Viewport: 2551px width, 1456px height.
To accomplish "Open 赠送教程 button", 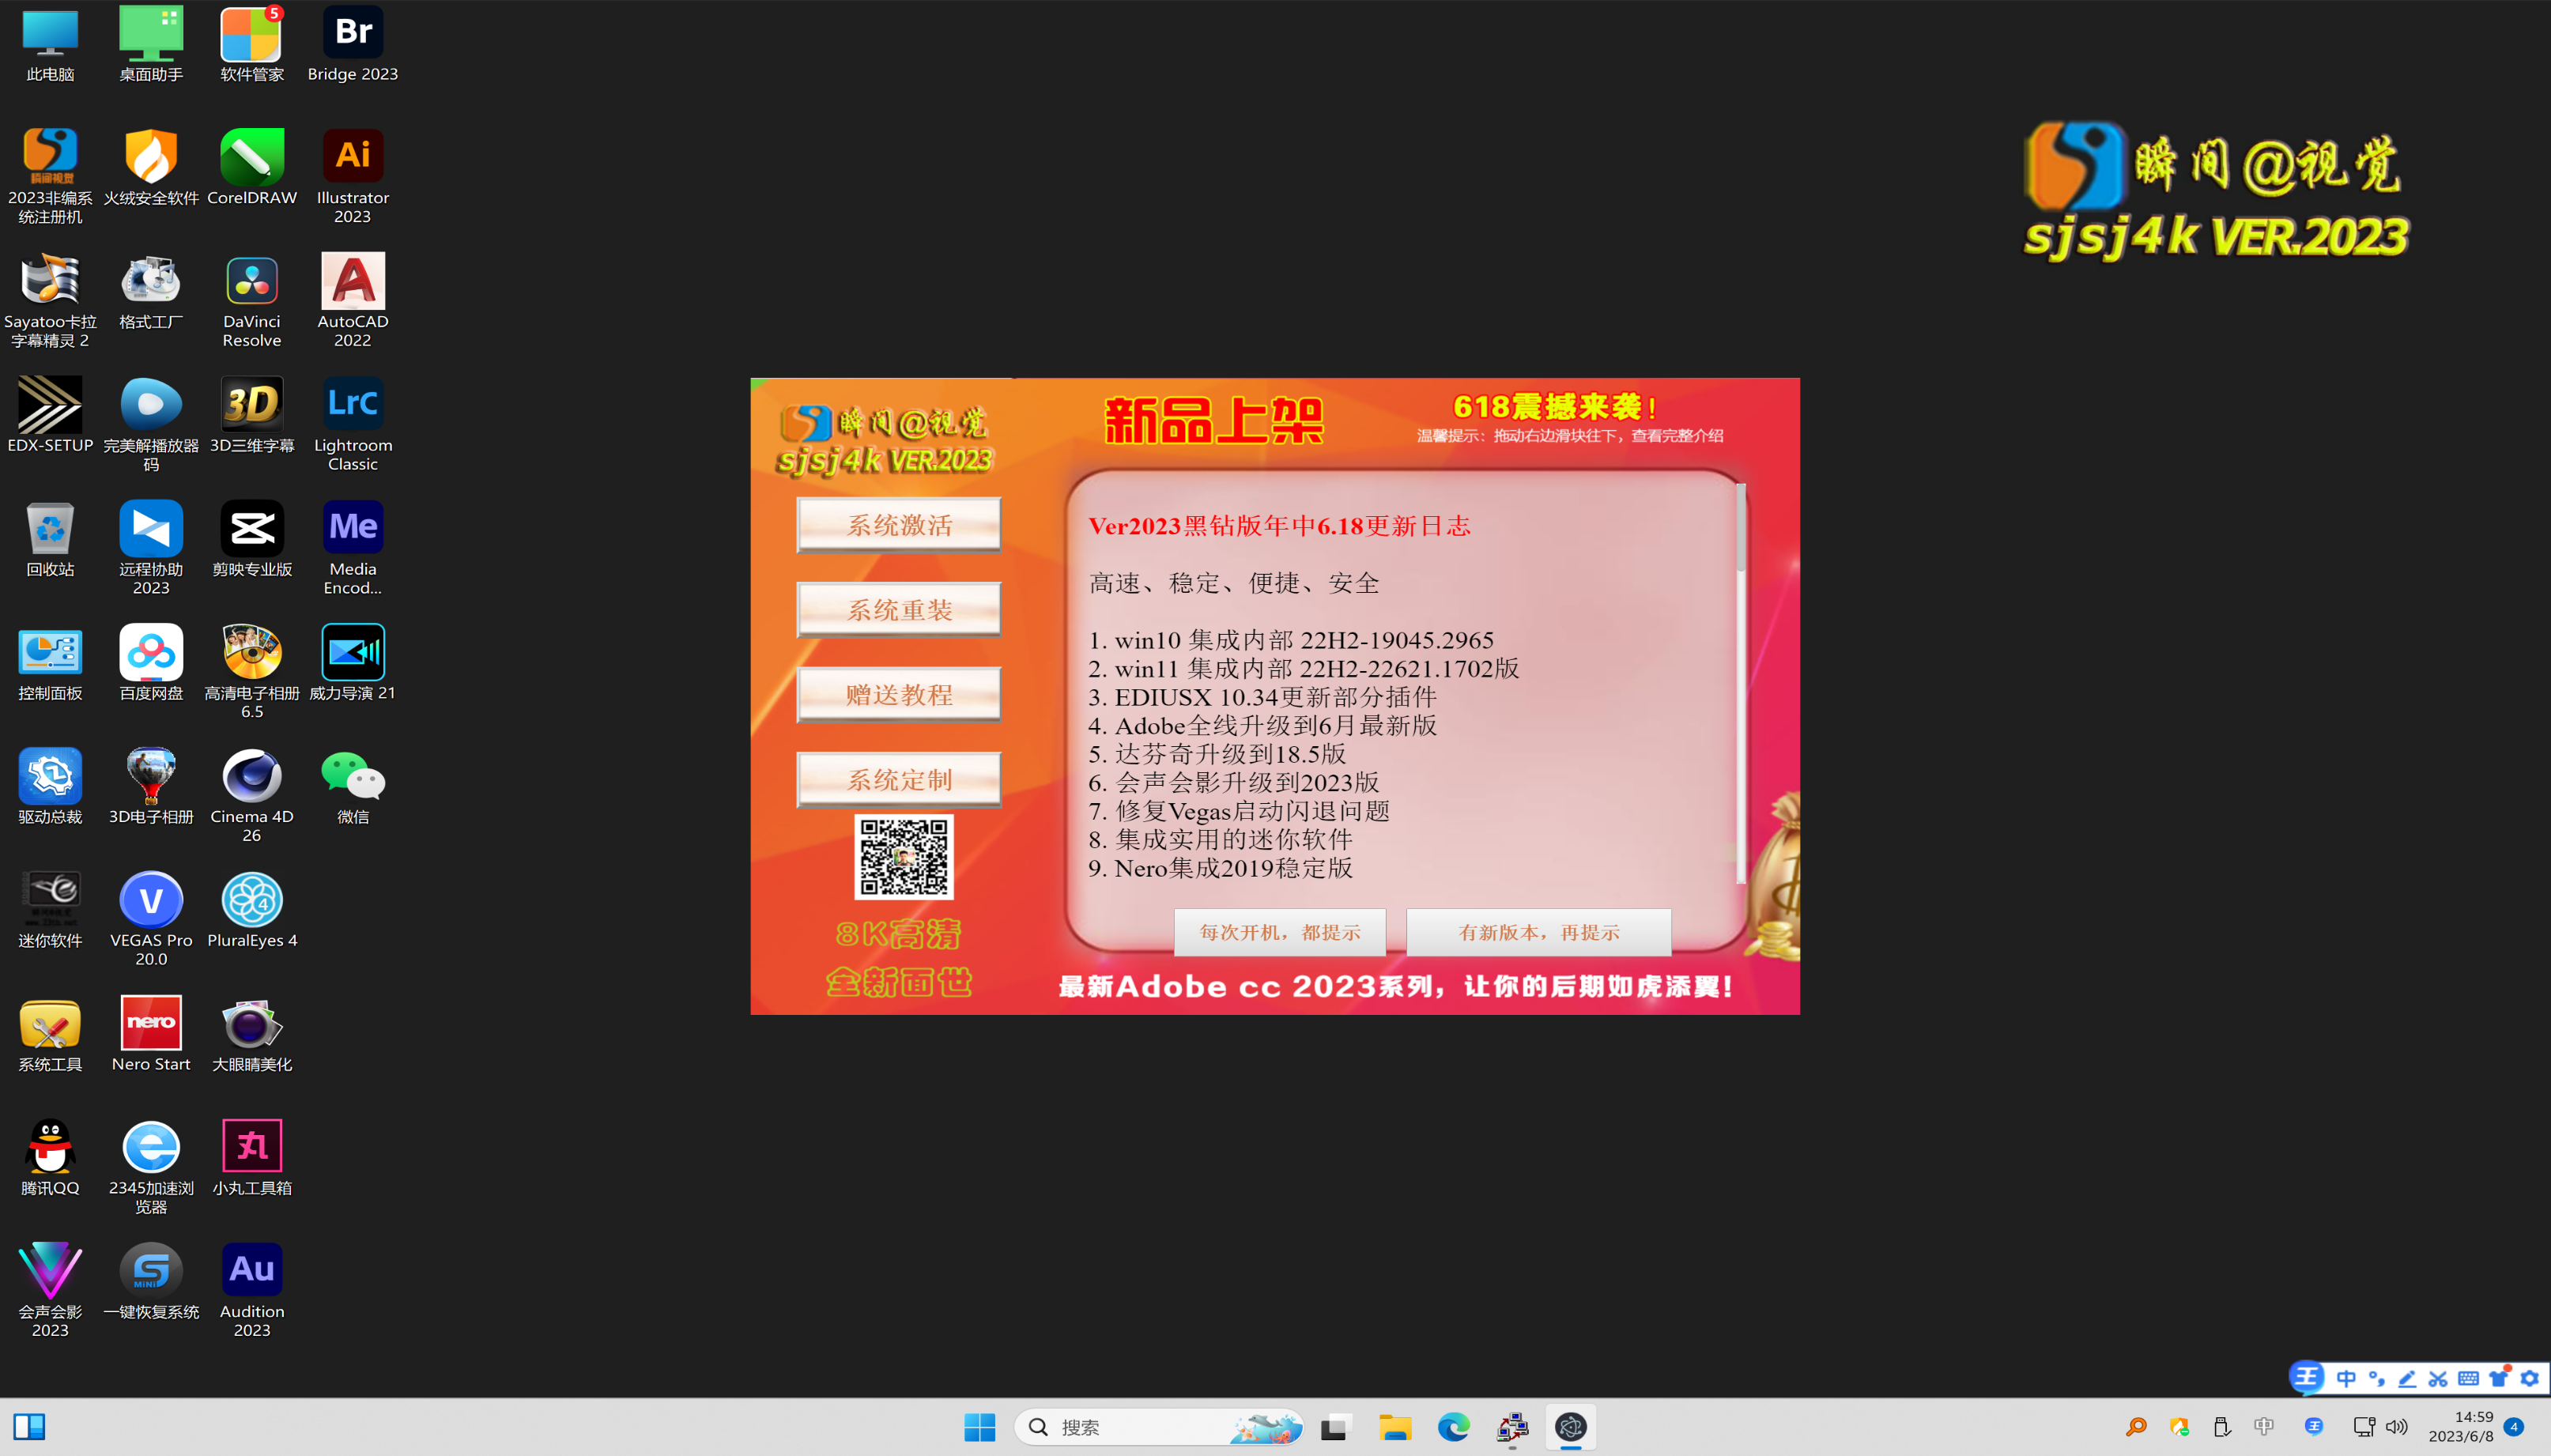I will pos(899,694).
